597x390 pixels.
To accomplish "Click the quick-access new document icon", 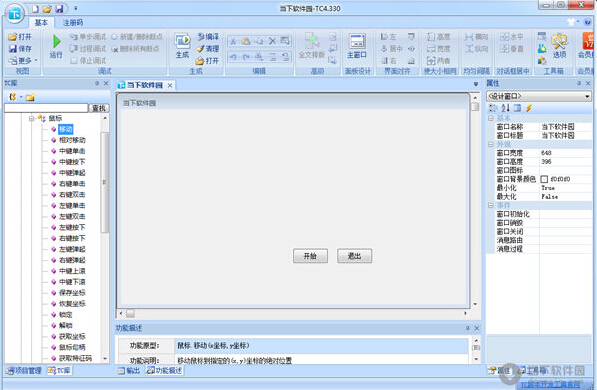I will [35, 8].
